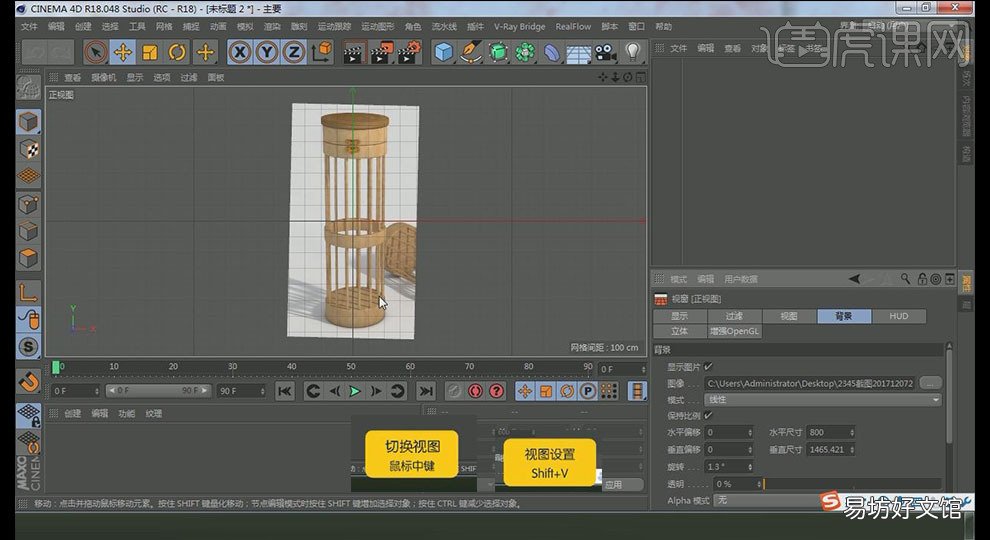Open 用户数据 menu in attribute manager
Image resolution: width=990 pixels, height=540 pixels.
(741, 279)
